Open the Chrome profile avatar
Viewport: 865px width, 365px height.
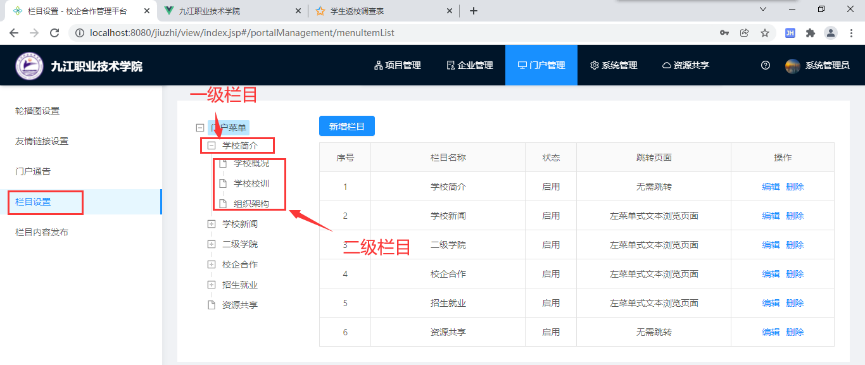click(830, 33)
